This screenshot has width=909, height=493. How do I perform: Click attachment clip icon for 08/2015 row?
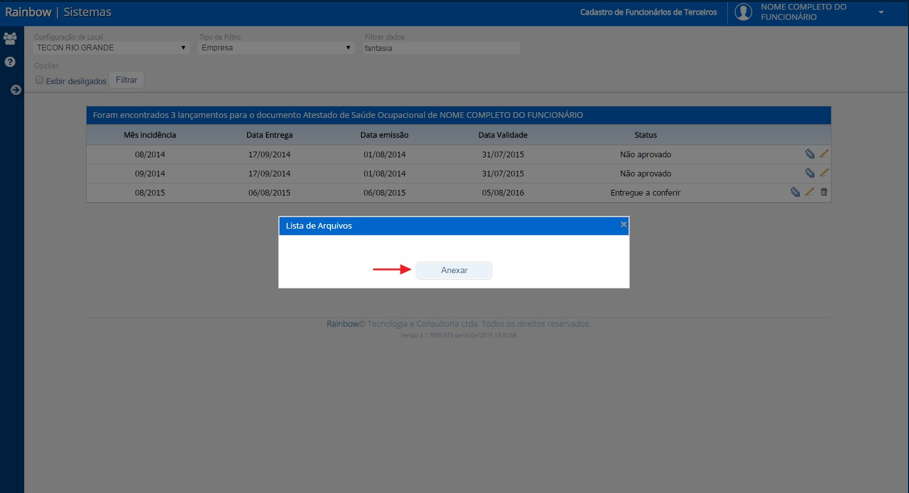click(795, 192)
